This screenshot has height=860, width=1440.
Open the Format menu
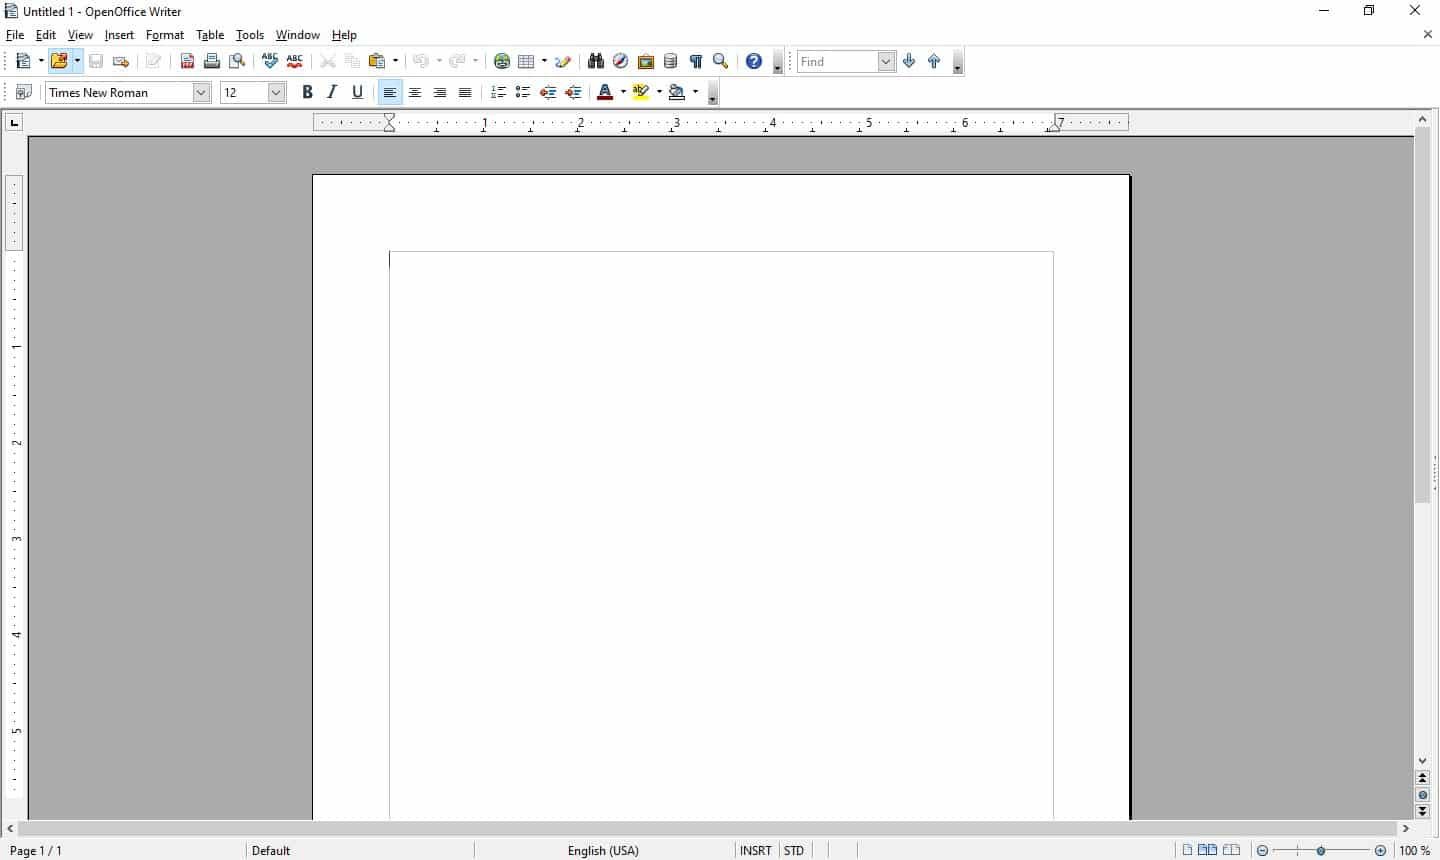pyautogui.click(x=164, y=35)
